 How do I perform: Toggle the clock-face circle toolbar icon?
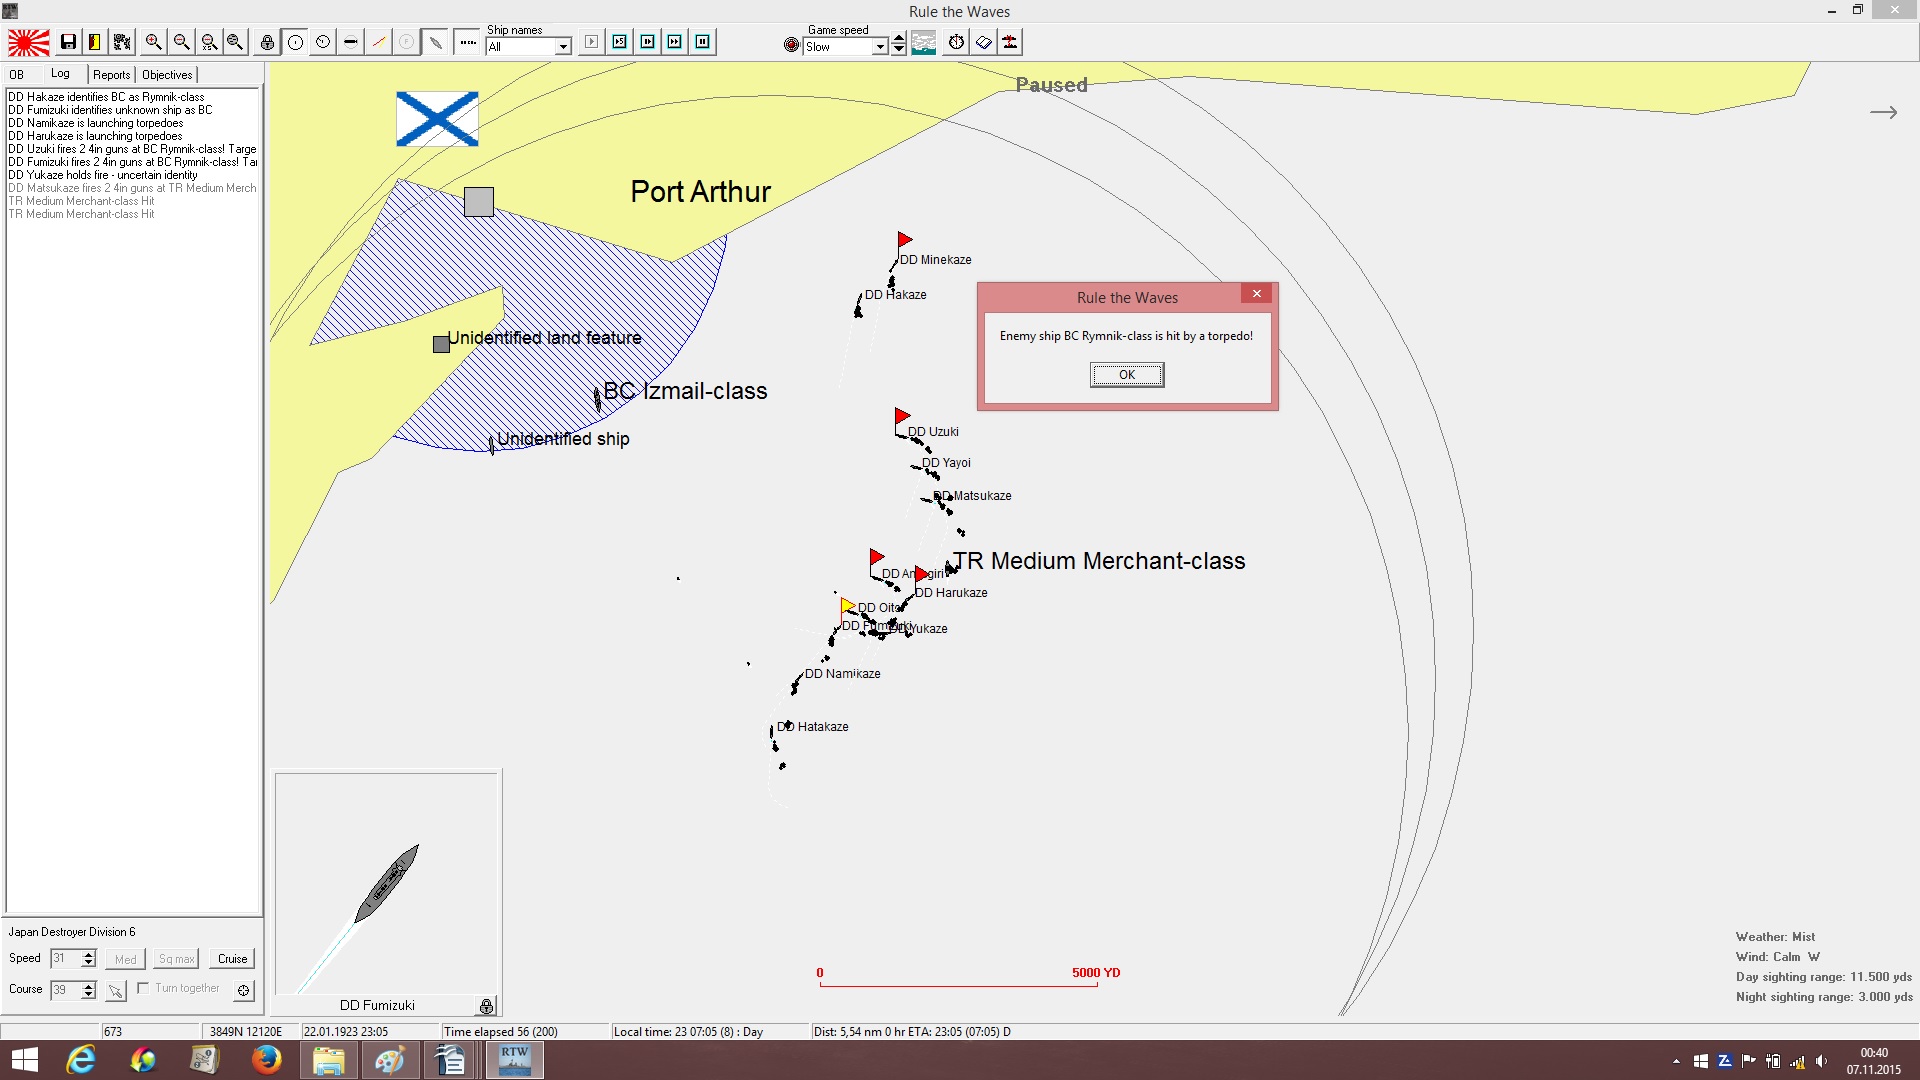click(x=323, y=42)
